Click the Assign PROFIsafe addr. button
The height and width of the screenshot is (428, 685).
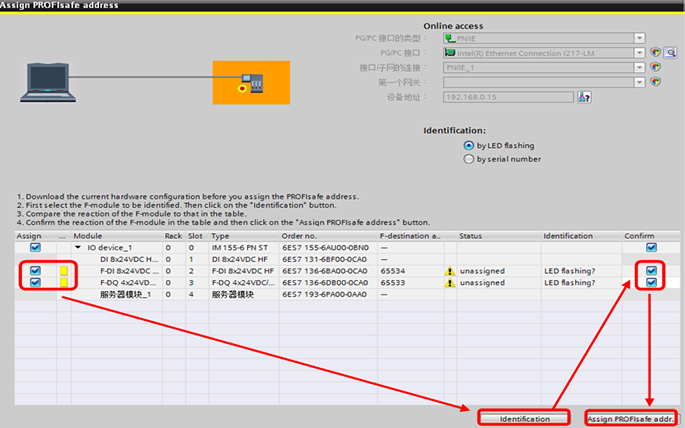click(x=631, y=418)
